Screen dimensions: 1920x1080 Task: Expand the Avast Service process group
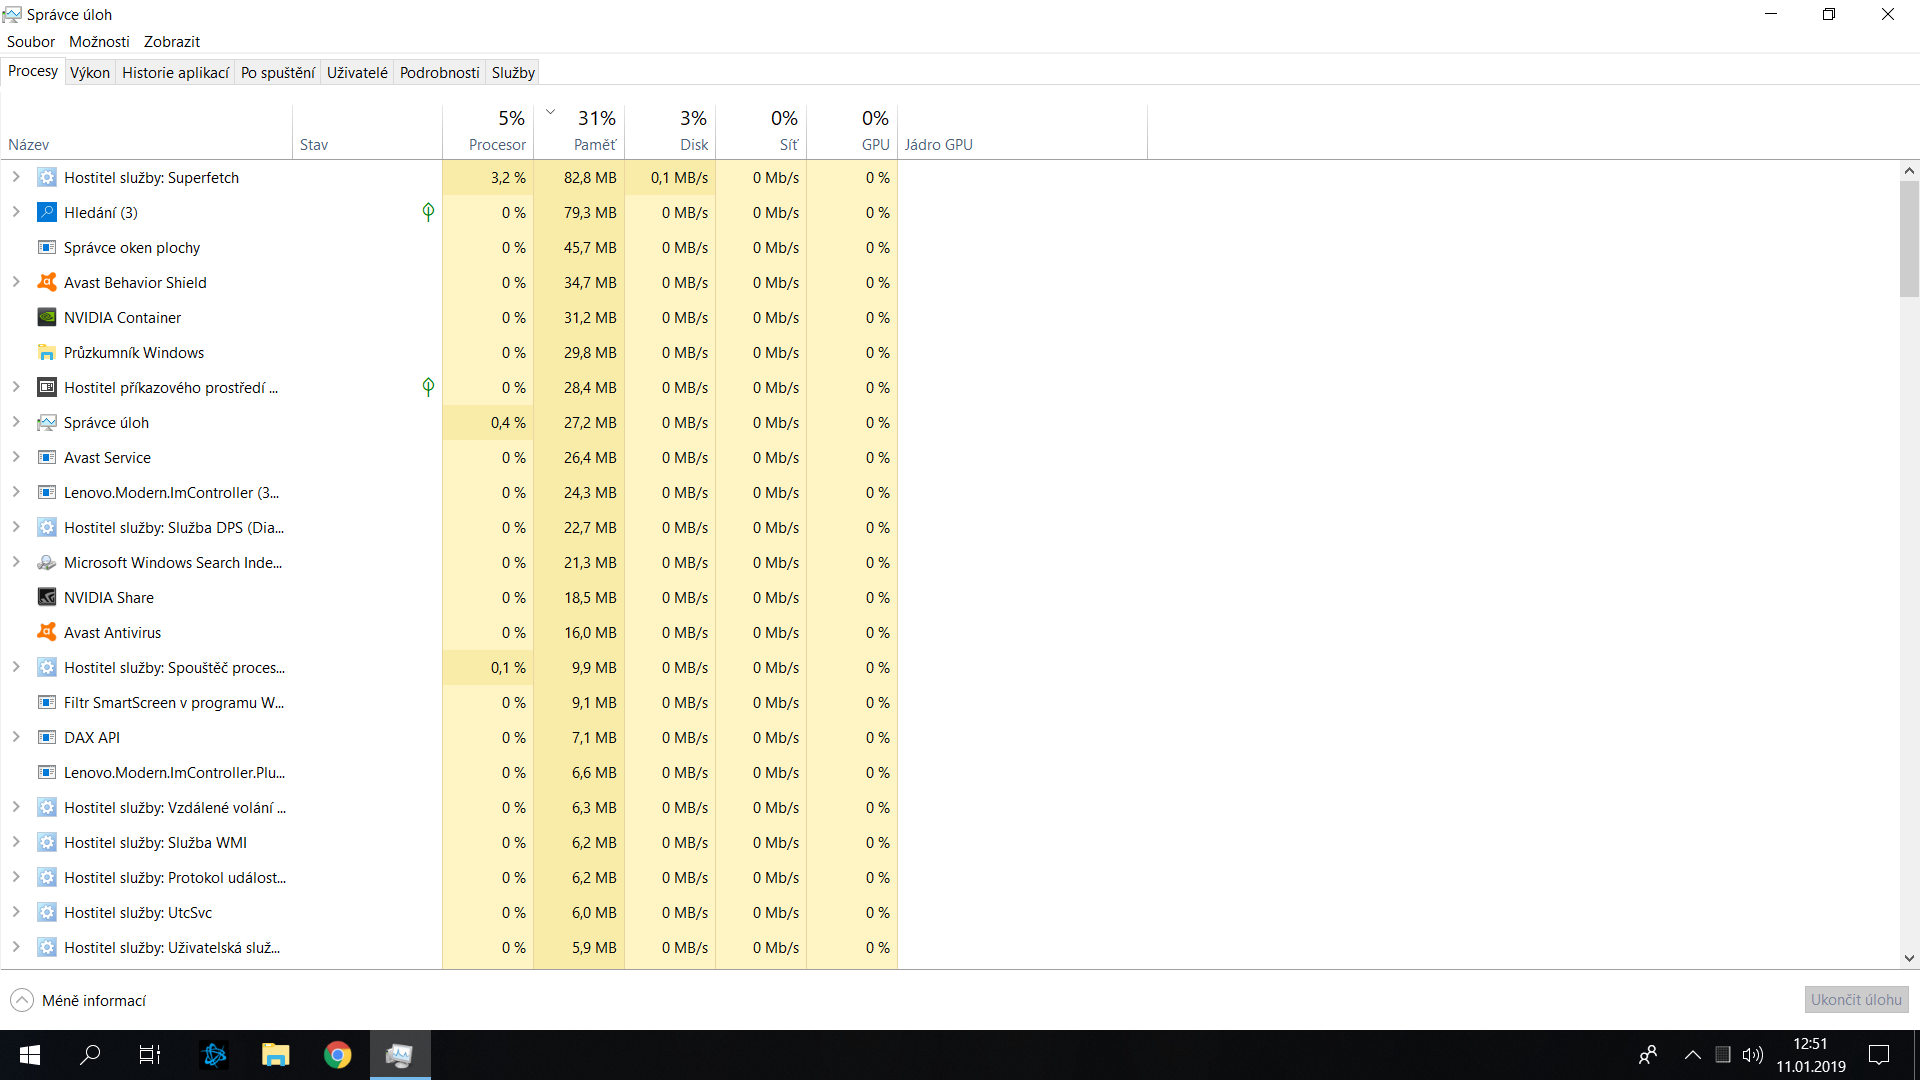pyautogui.click(x=16, y=457)
